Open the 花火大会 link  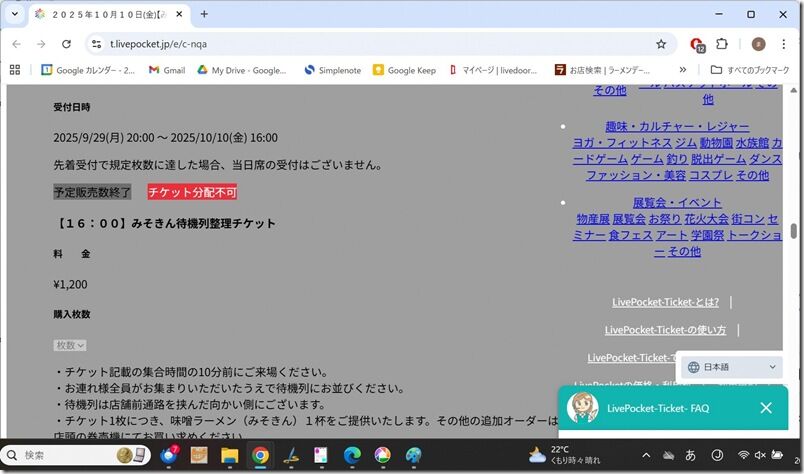706,219
